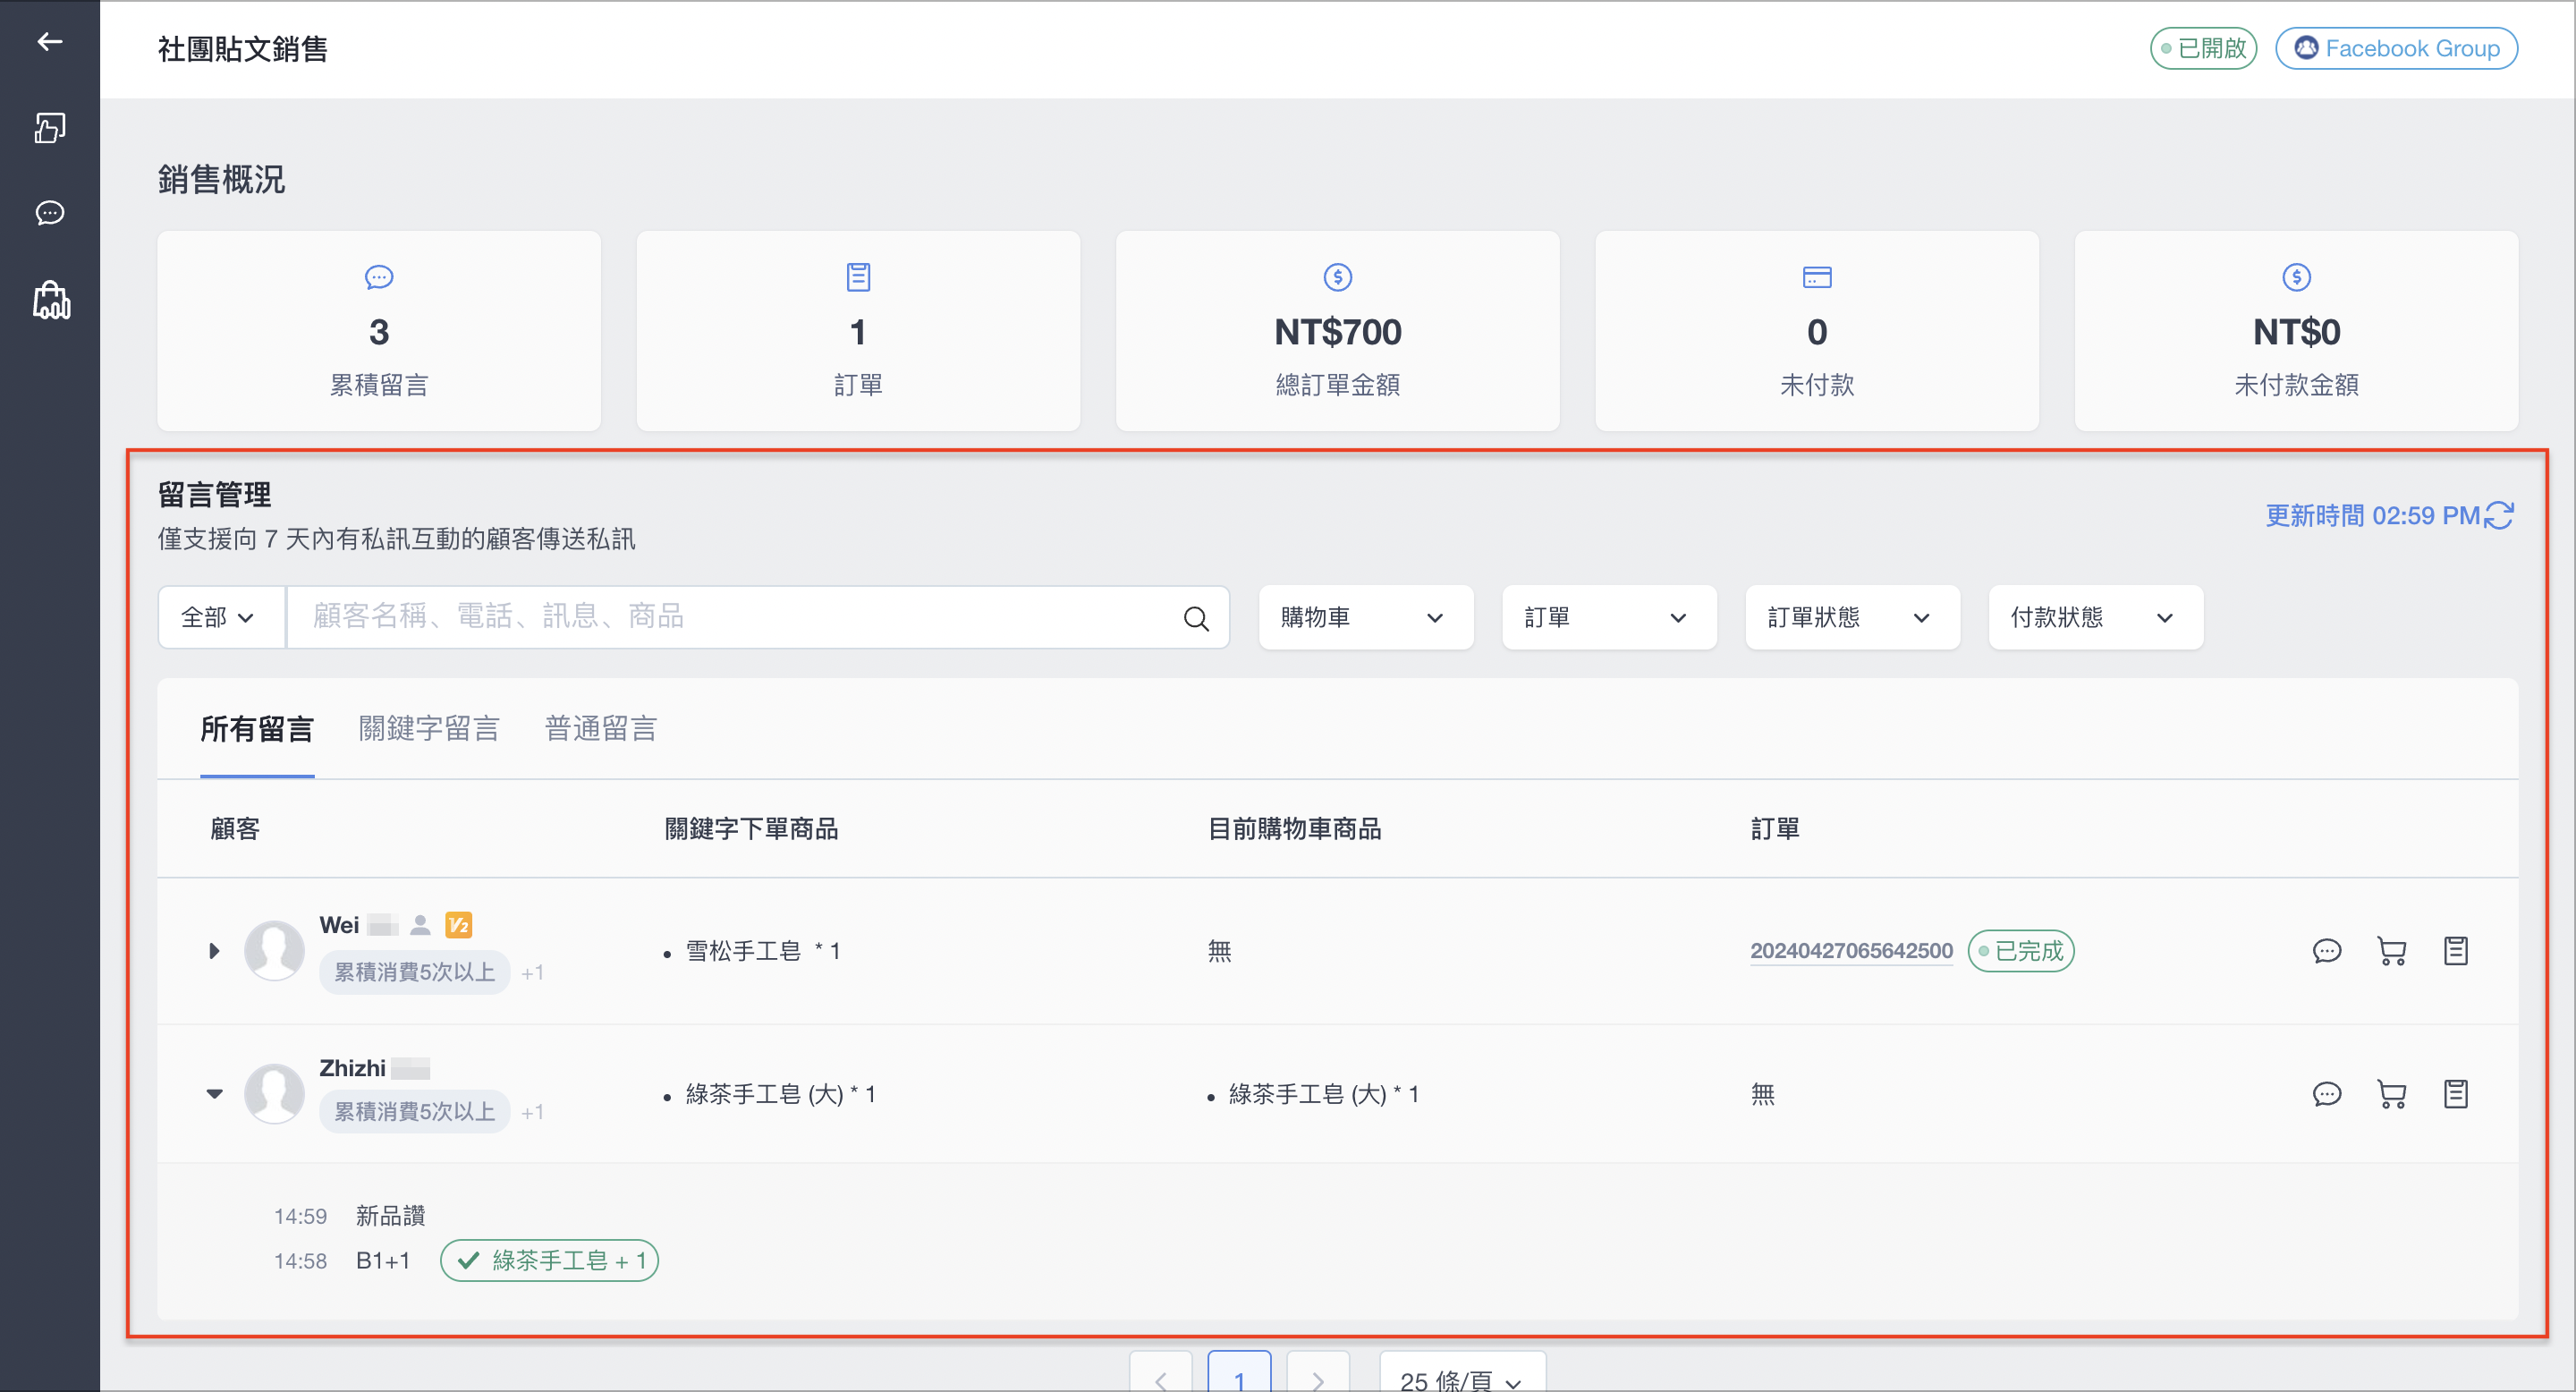This screenshot has width=2576, height=1392.
Task: Open the 購物車 filter dropdown
Action: coord(1365,617)
